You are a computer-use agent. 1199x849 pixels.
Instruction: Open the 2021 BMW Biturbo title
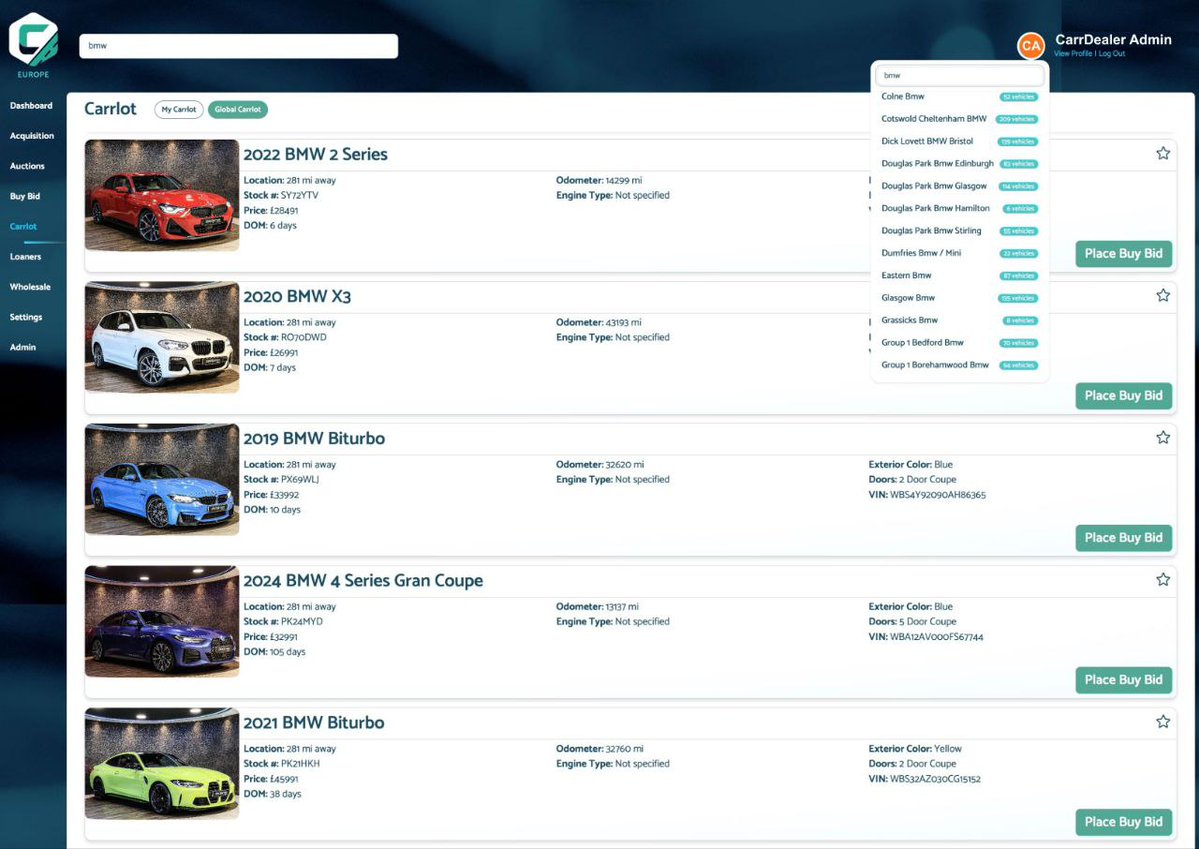click(x=314, y=723)
